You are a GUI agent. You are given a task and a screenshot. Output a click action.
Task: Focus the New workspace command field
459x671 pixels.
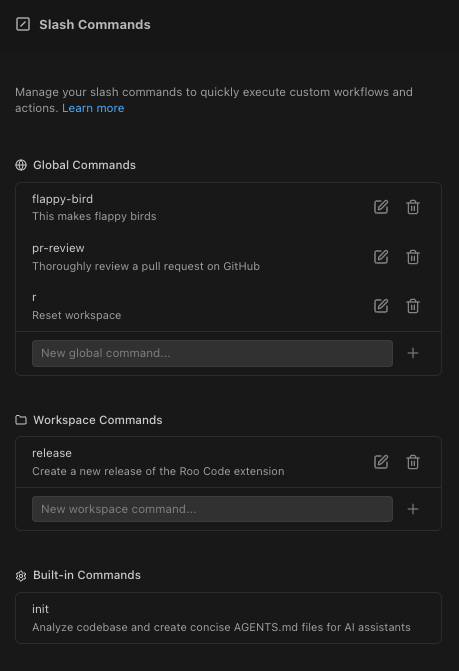212,509
